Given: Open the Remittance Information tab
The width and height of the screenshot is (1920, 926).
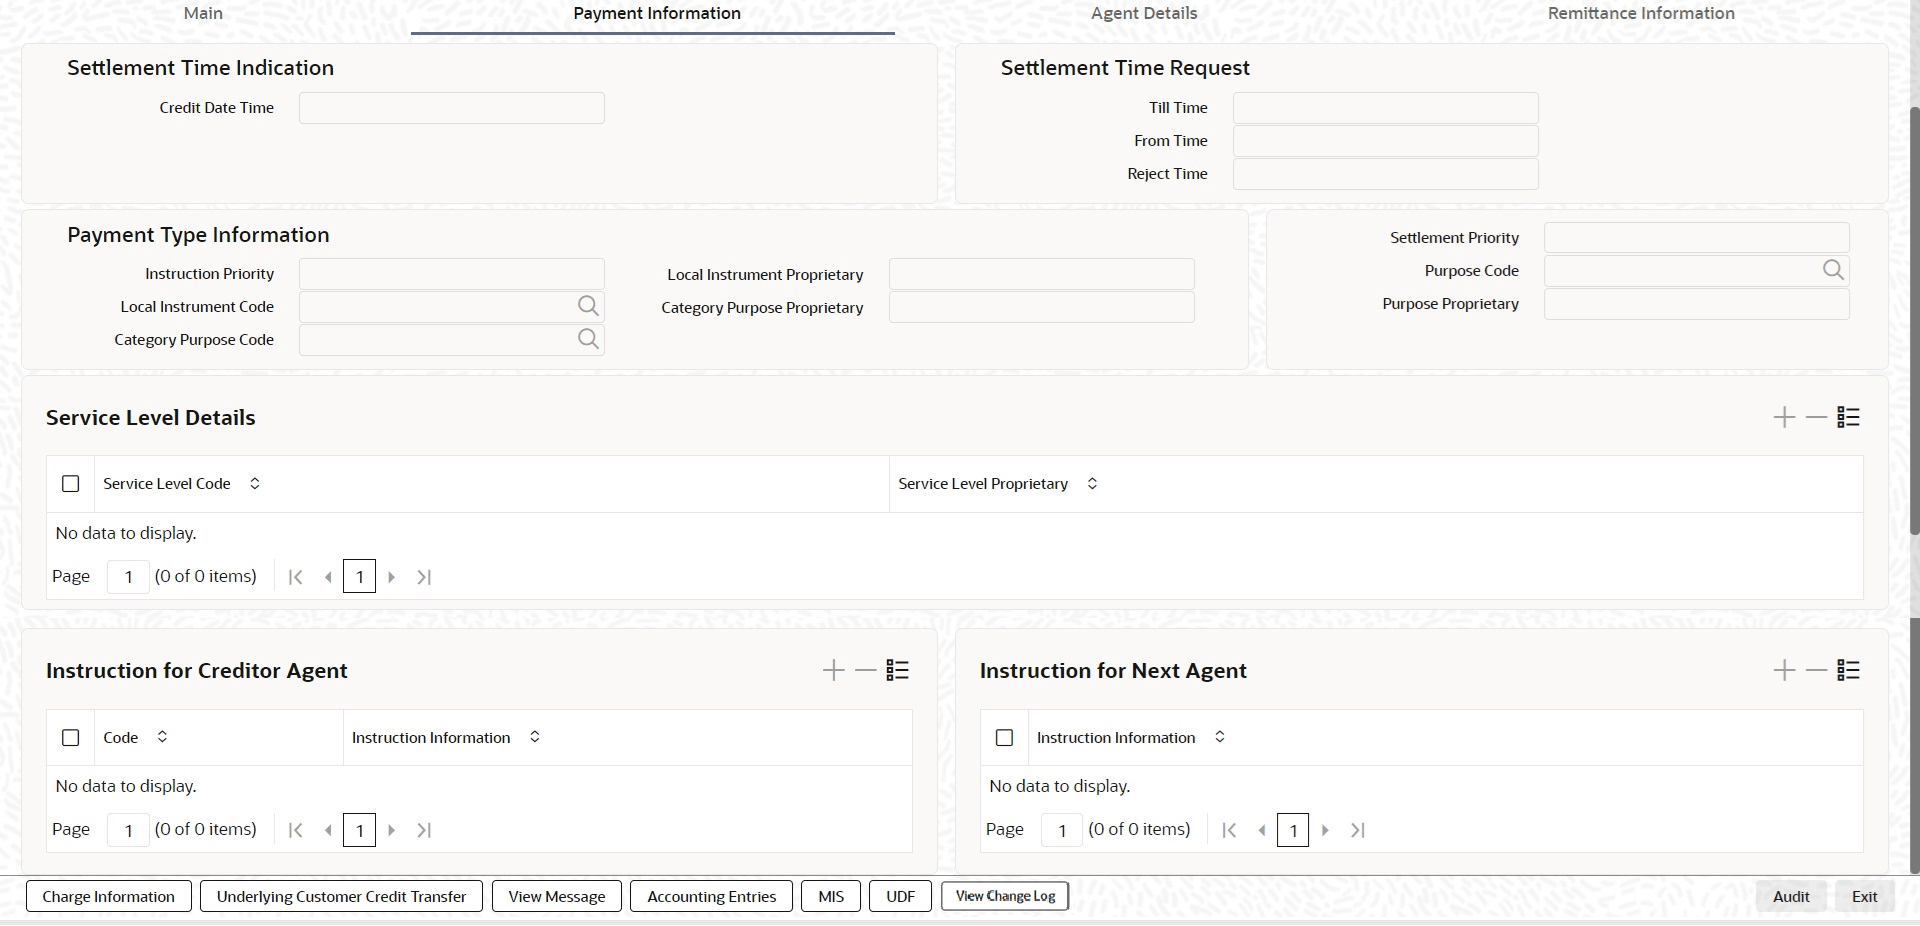Looking at the screenshot, I should (x=1641, y=13).
